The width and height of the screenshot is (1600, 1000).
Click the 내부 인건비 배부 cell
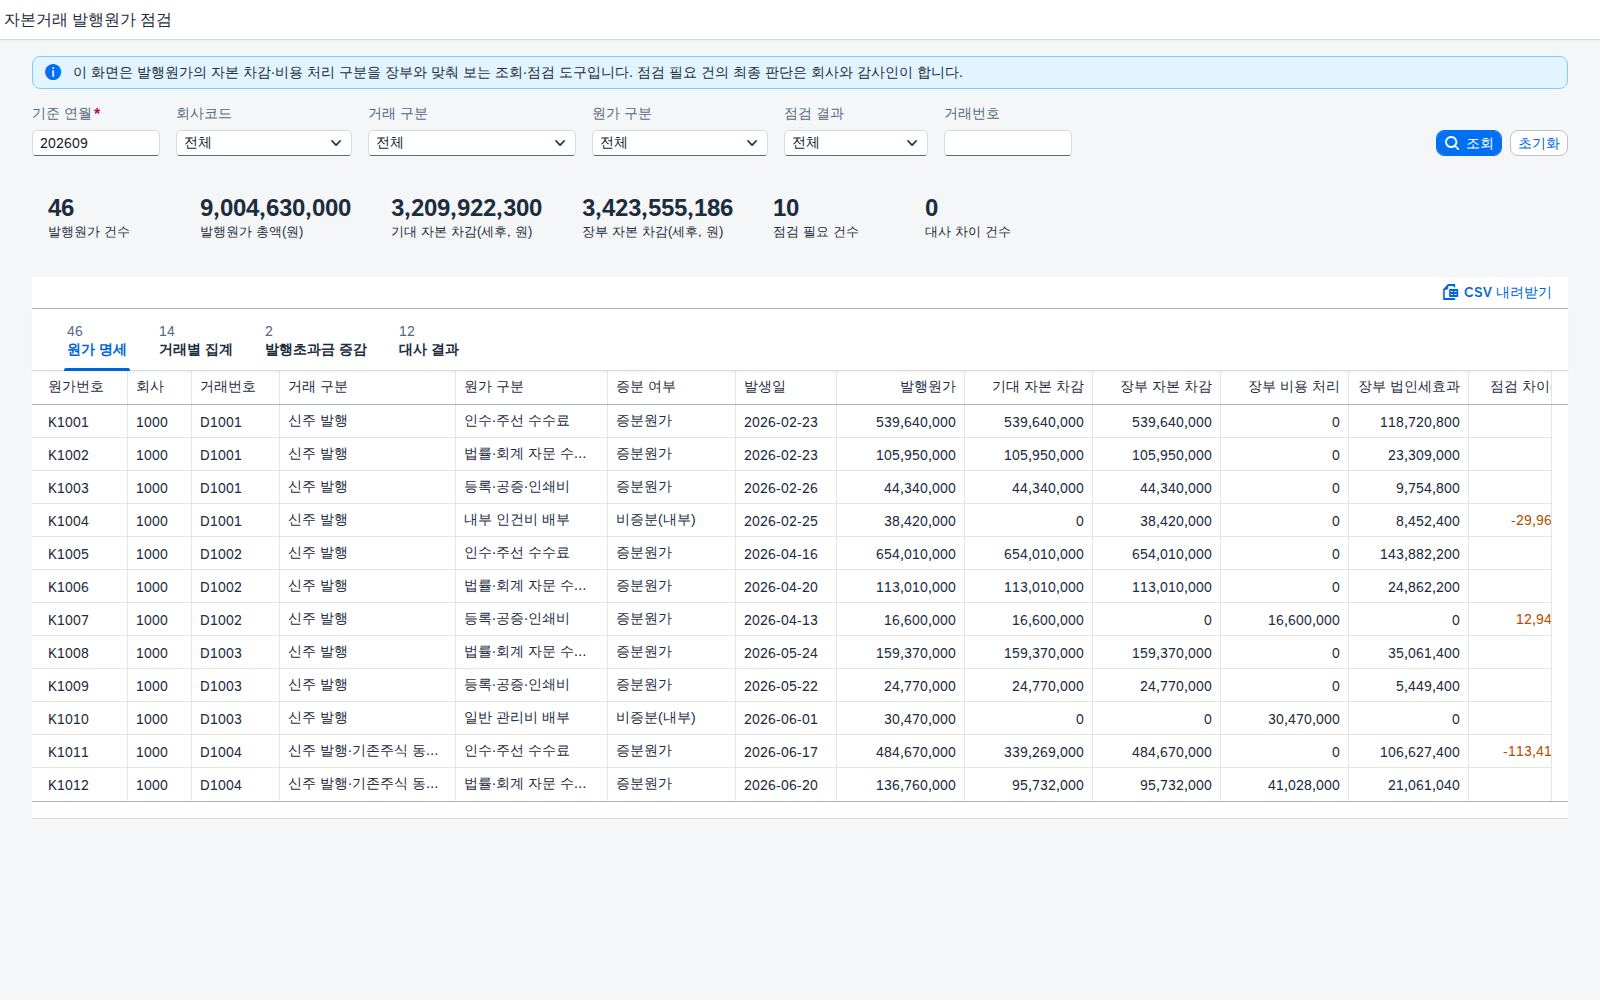click(532, 521)
